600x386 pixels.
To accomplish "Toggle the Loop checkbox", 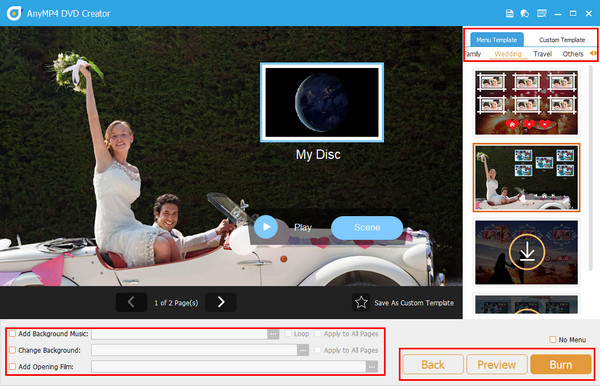I will (x=288, y=334).
